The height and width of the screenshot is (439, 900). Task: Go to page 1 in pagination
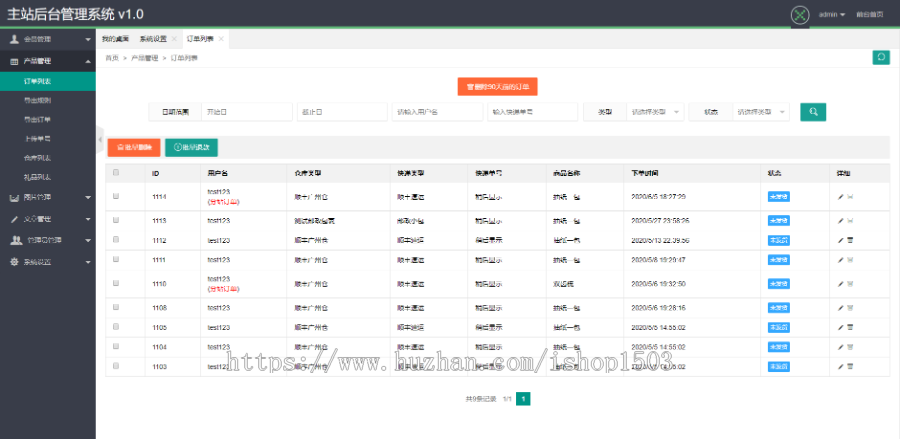pos(523,398)
